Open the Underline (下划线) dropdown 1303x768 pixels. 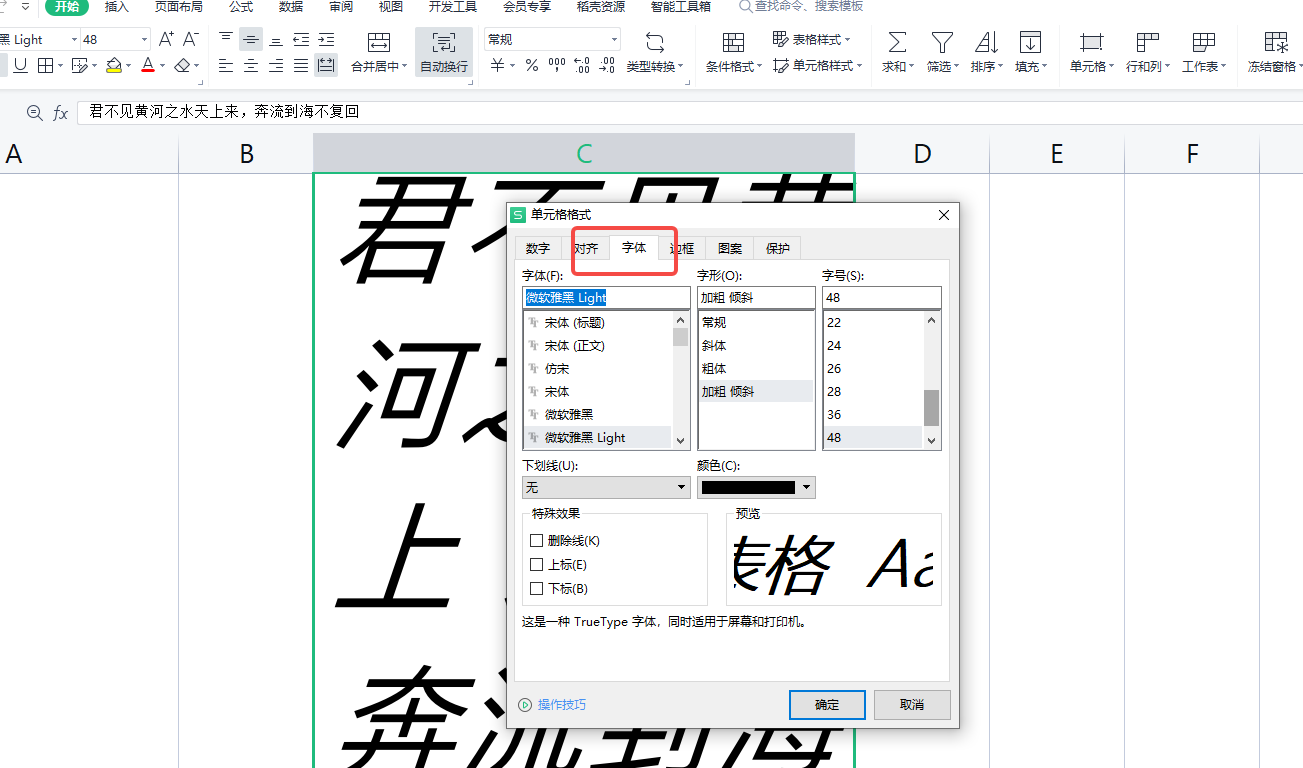coord(606,488)
